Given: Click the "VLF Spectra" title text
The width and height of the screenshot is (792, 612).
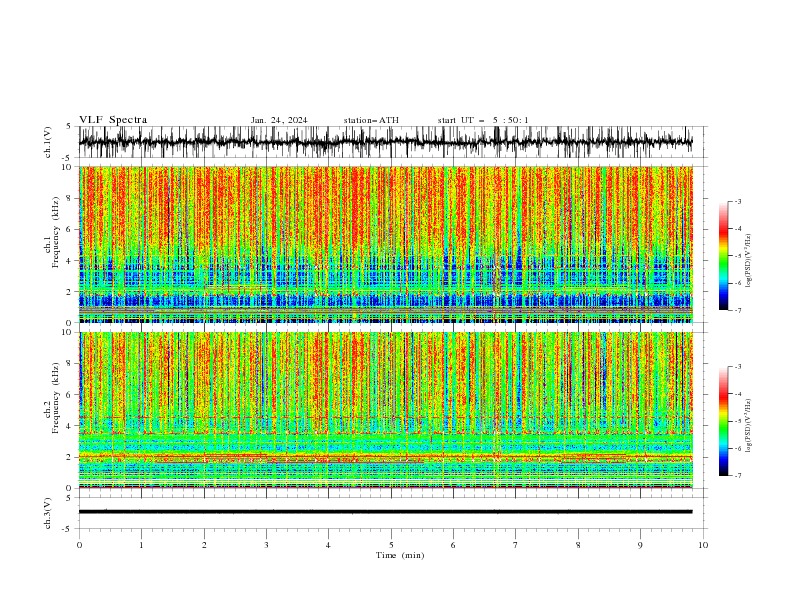Looking at the screenshot, I should click(x=113, y=120).
